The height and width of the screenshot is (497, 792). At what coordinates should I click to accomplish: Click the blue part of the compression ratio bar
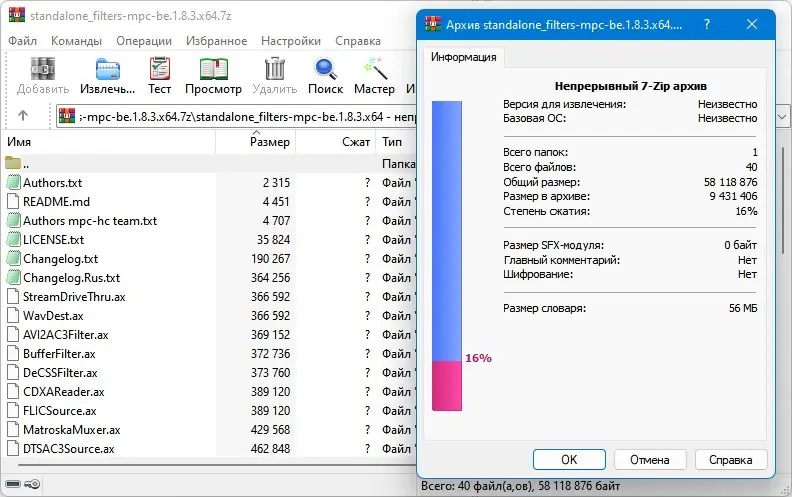point(447,231)
